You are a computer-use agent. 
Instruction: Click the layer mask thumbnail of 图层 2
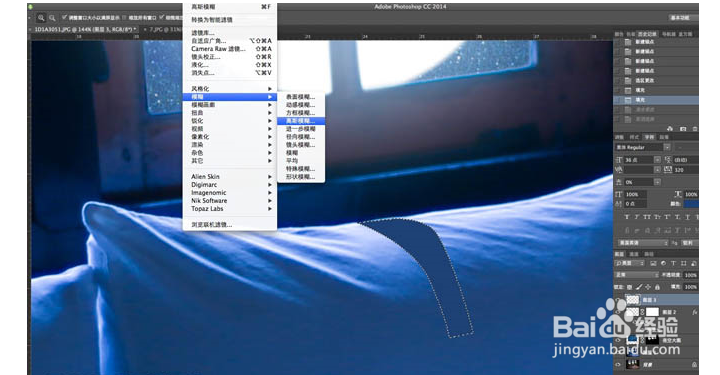(652, 312)
